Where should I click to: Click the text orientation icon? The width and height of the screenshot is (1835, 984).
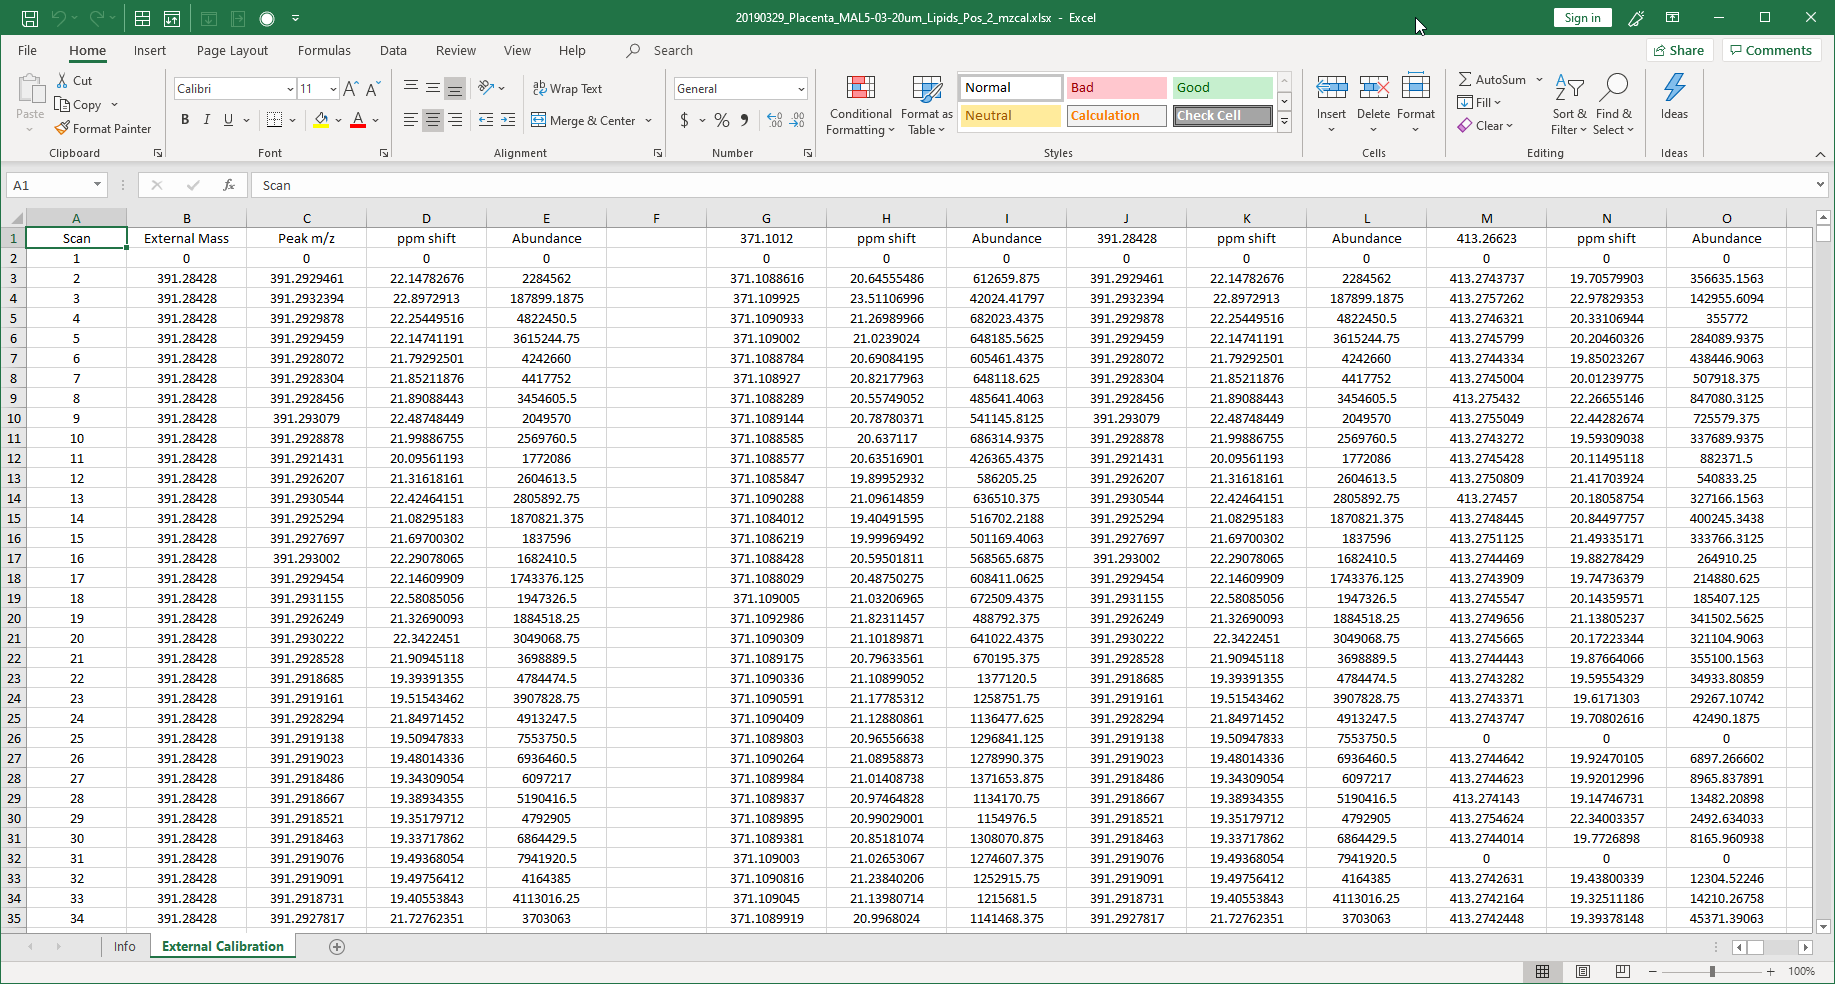pyautogui.click(x=486, y=88)
